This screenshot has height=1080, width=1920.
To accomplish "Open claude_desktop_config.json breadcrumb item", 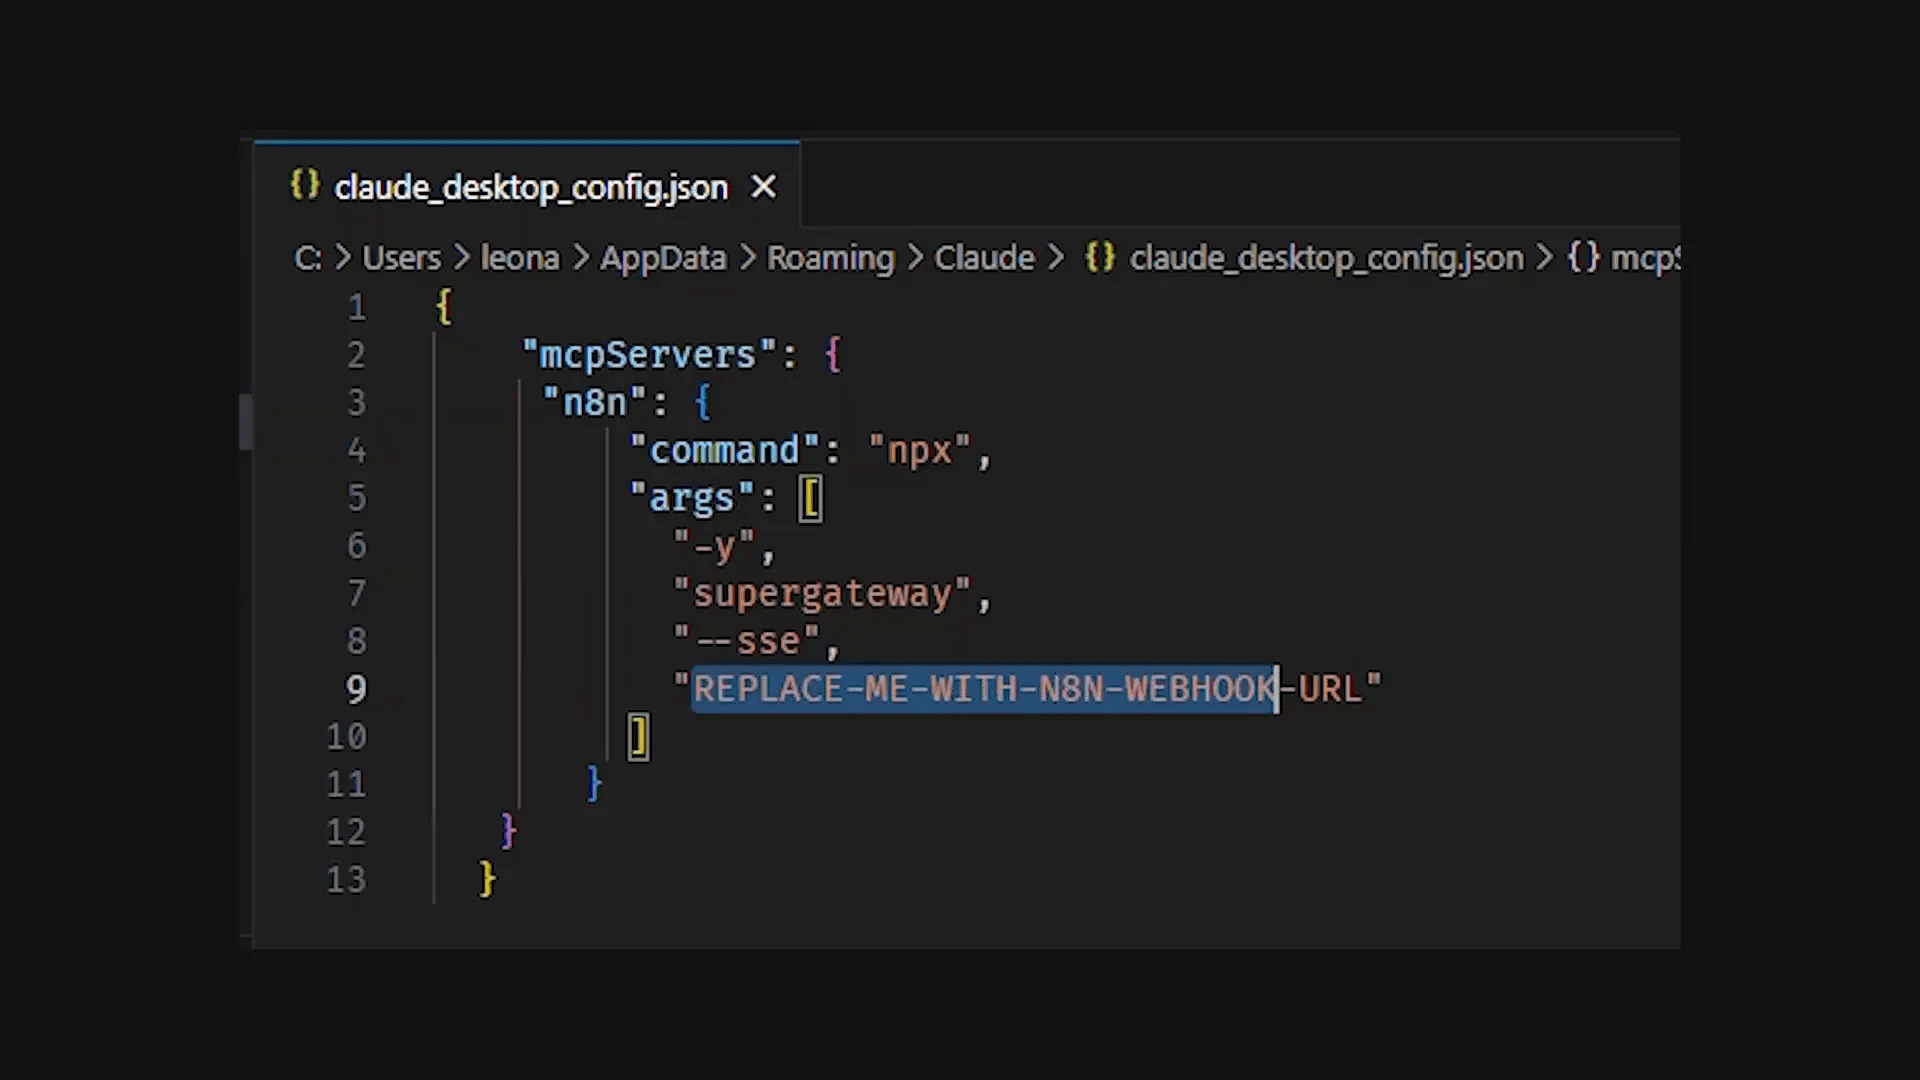I will click(1326, 258).
